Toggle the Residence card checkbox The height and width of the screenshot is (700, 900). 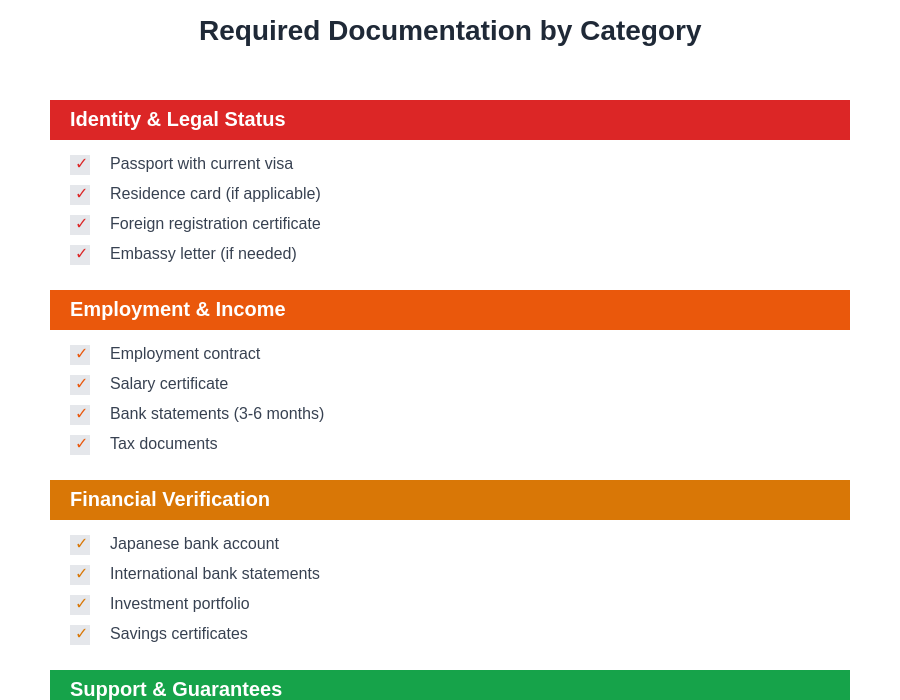coord(80,194)
